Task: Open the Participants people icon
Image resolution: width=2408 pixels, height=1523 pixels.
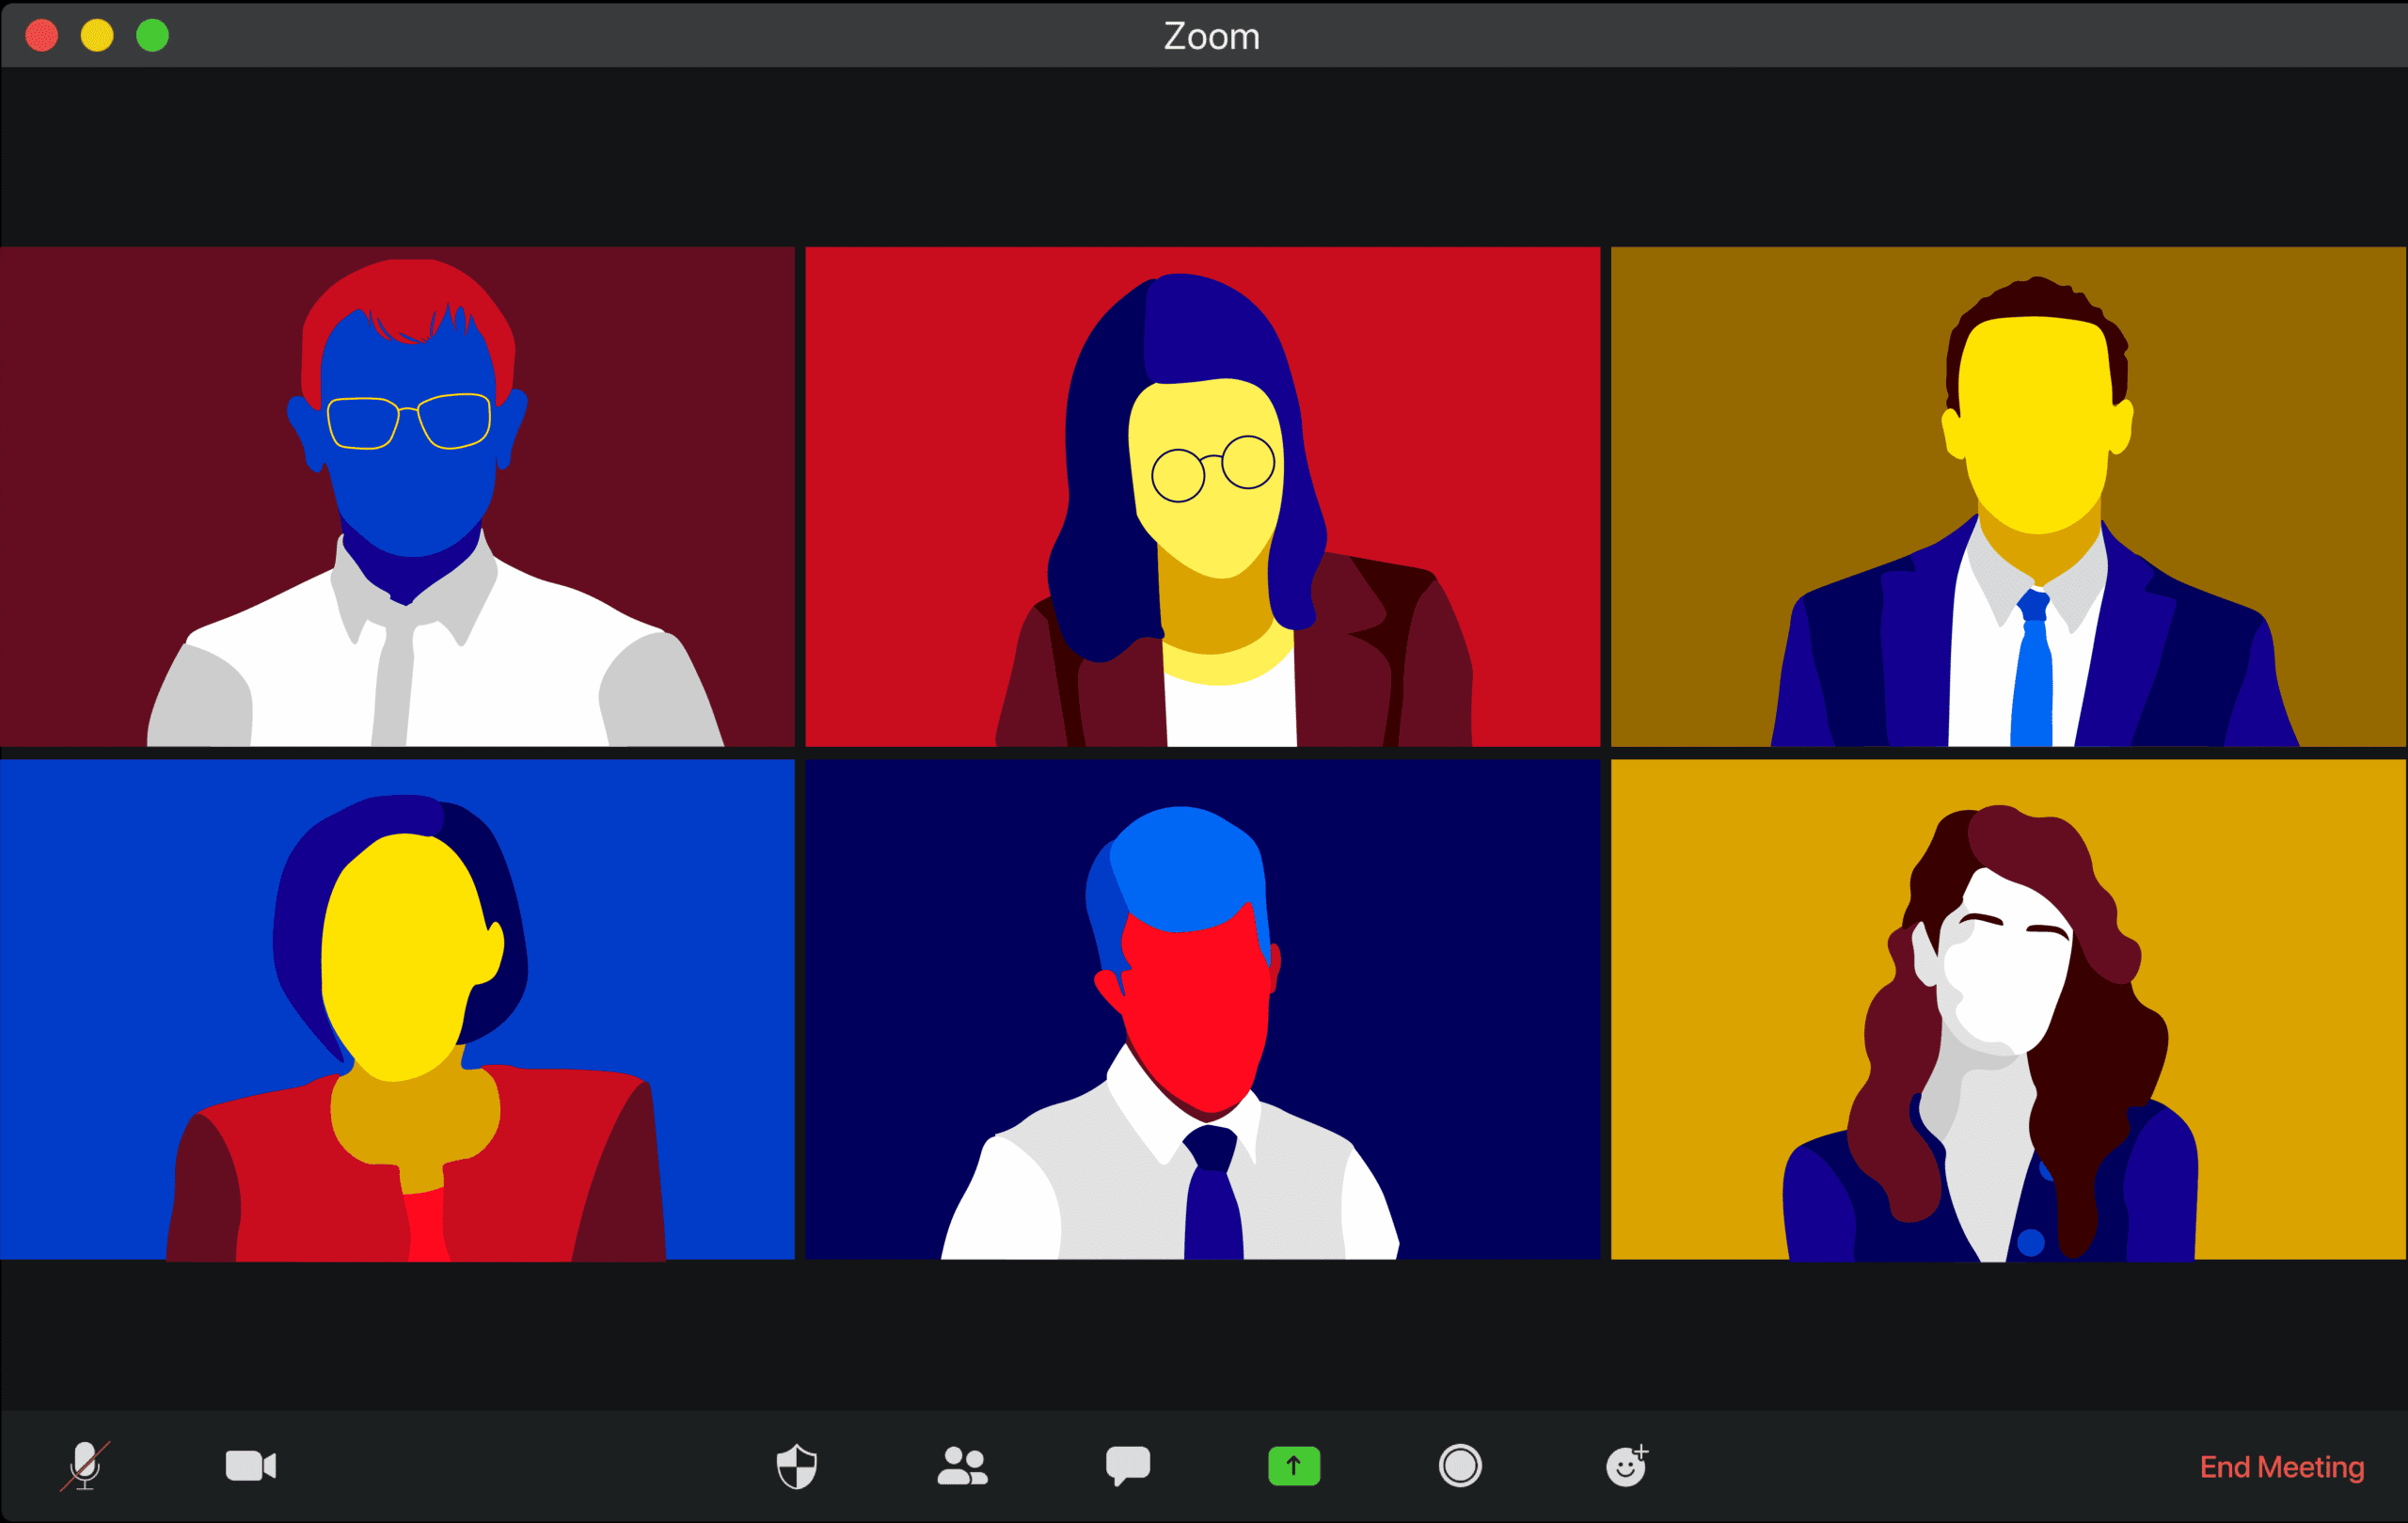Action: pyautogui.click(x=962, y=1466)
